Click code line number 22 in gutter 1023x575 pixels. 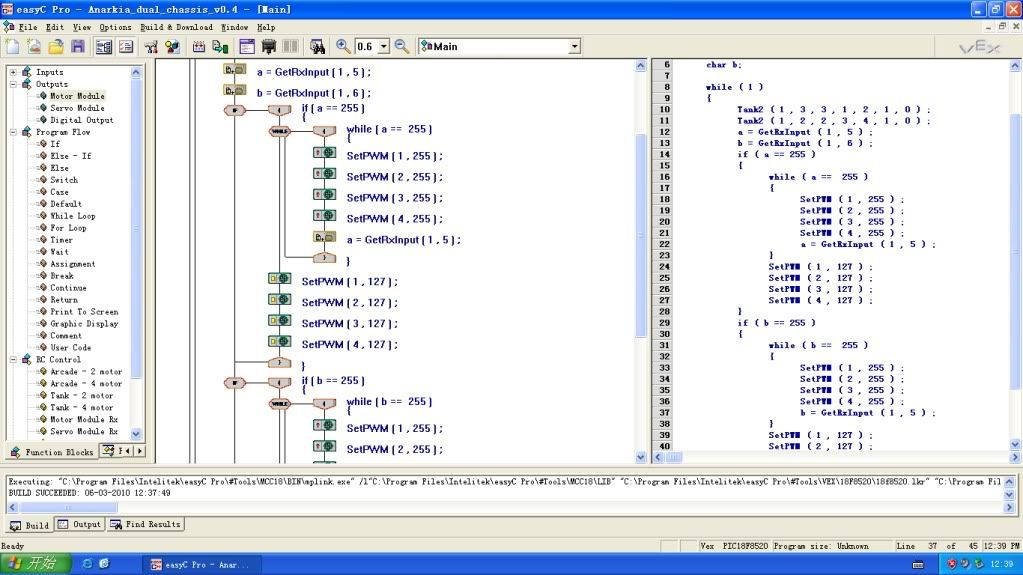click(x=664, y=244)
